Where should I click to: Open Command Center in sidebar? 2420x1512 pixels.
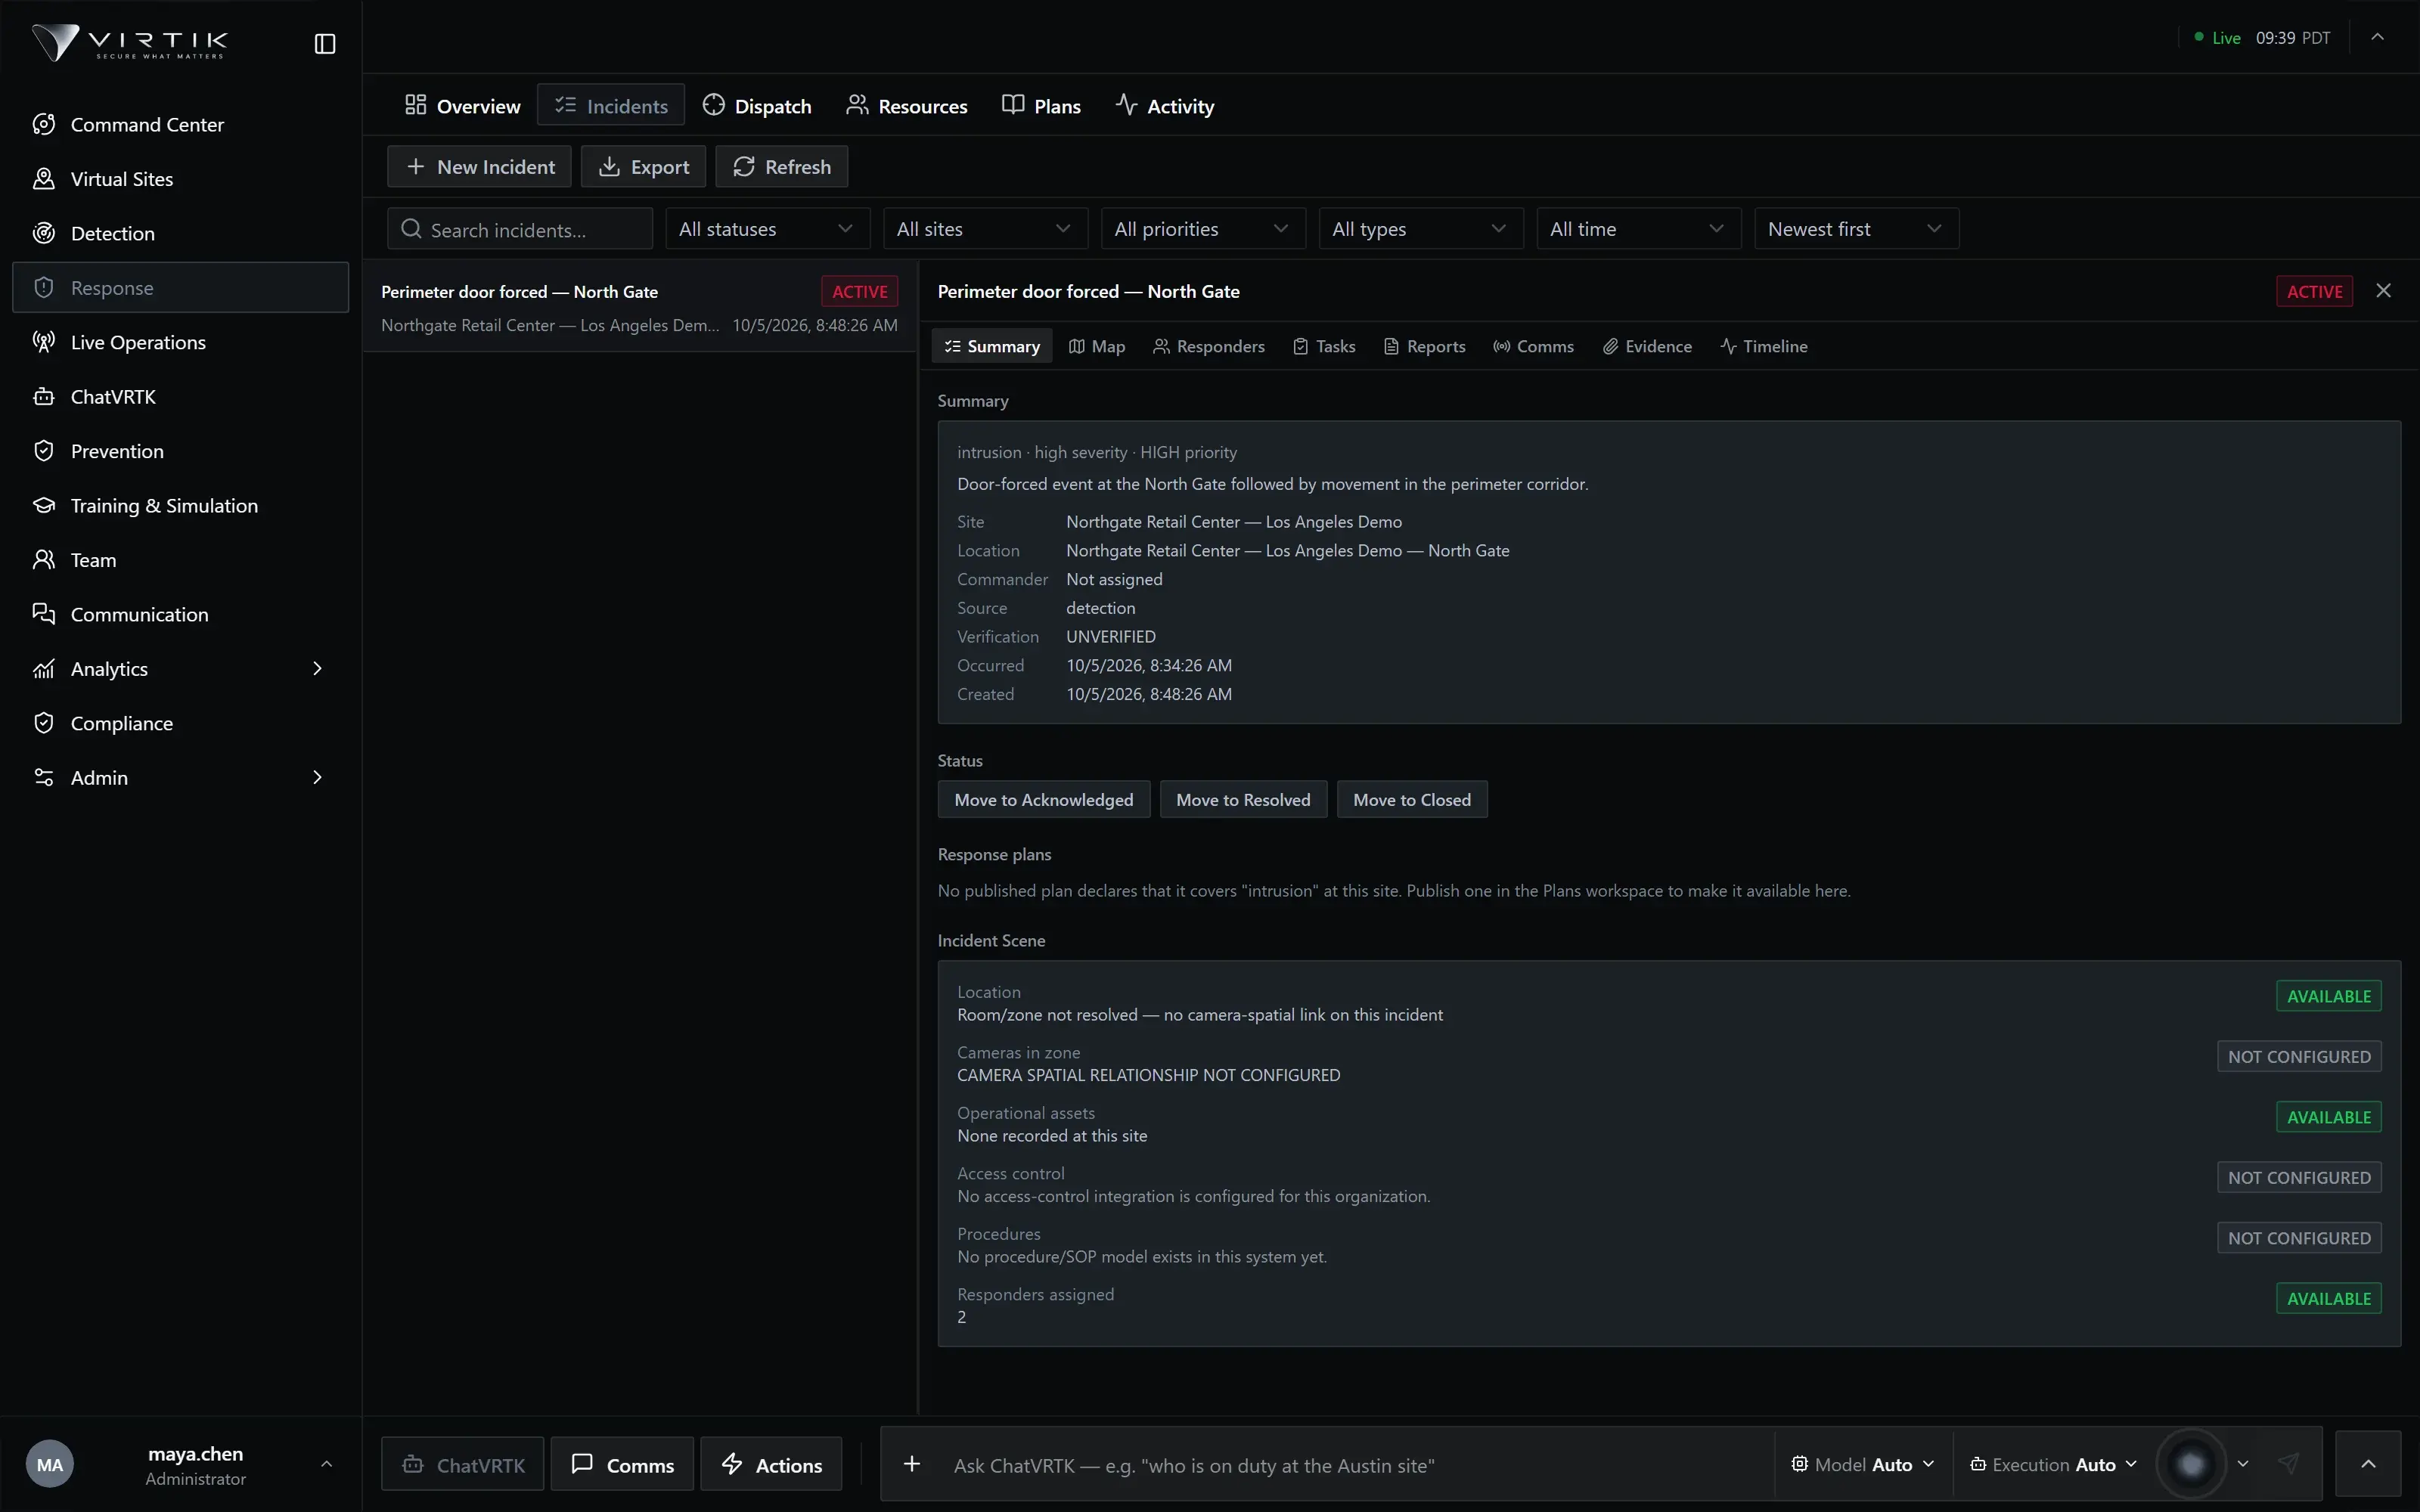(x=181, y=125)
